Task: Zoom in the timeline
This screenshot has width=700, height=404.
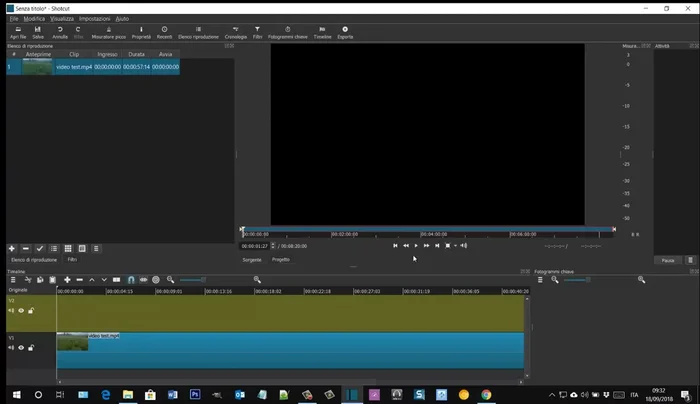Action: pos(257,280)
